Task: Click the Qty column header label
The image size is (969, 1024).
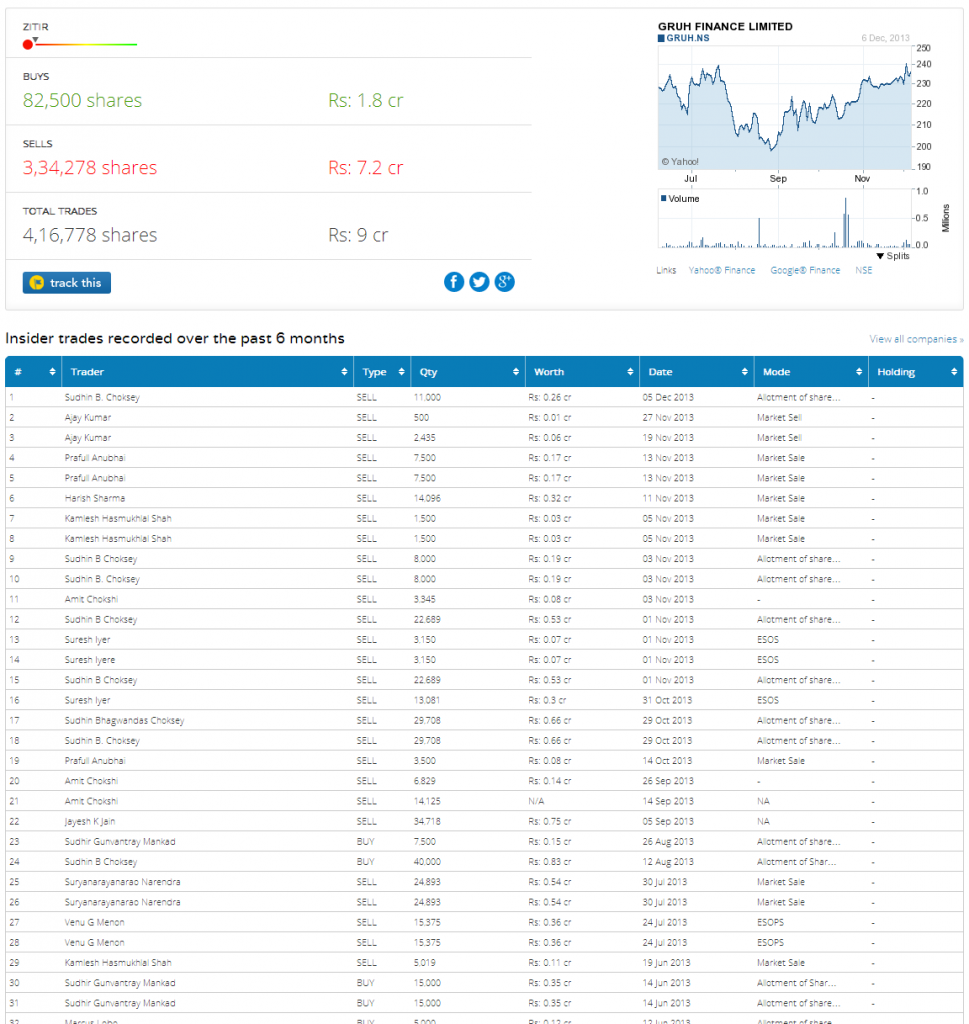Action: click(428, 372)
